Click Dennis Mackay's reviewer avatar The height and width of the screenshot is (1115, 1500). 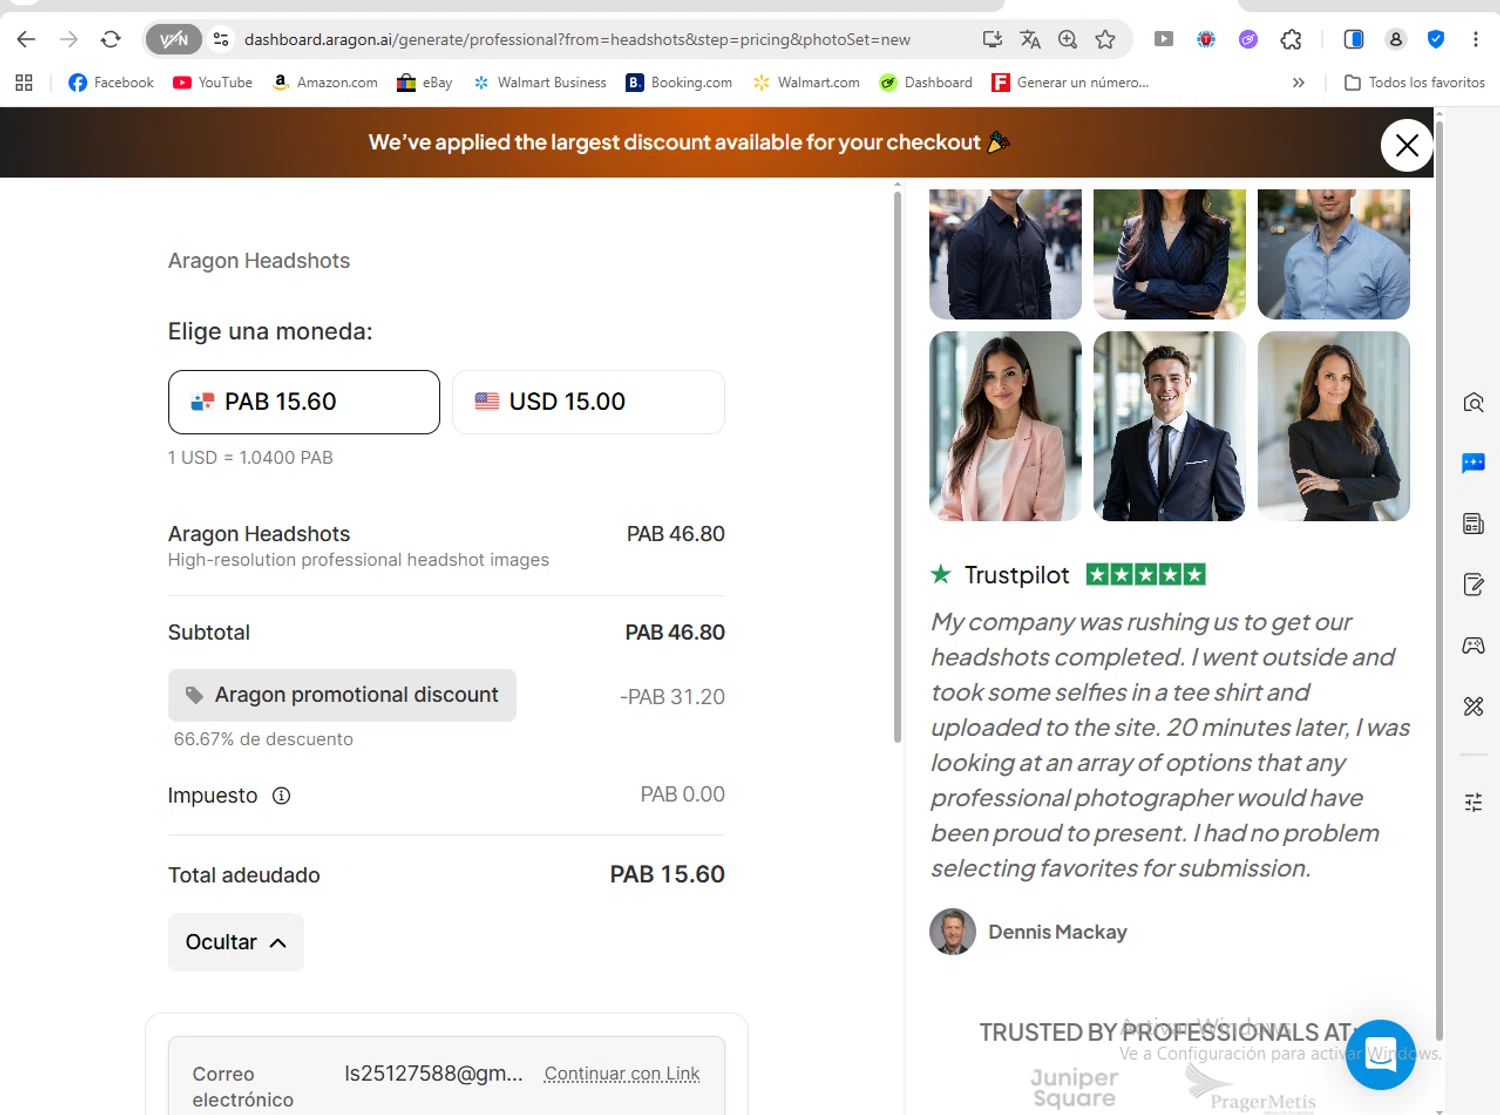[952, 932]
